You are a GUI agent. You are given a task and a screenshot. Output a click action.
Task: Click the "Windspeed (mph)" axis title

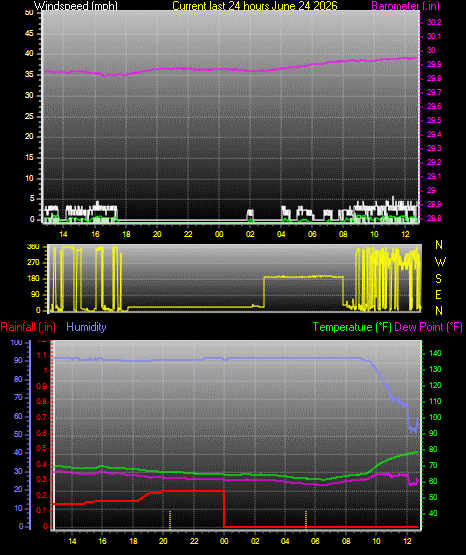[76, 6]
